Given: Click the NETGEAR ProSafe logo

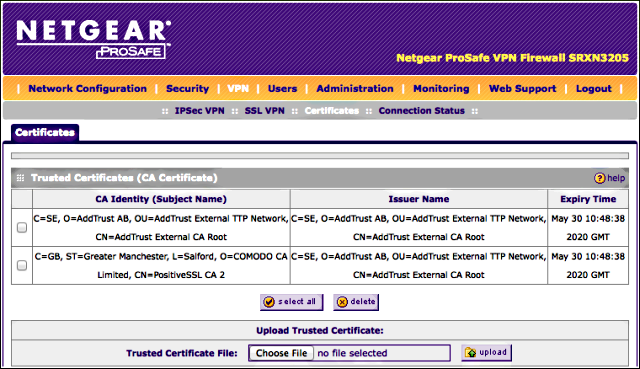Looking at the screenshot, I should 93,39.
